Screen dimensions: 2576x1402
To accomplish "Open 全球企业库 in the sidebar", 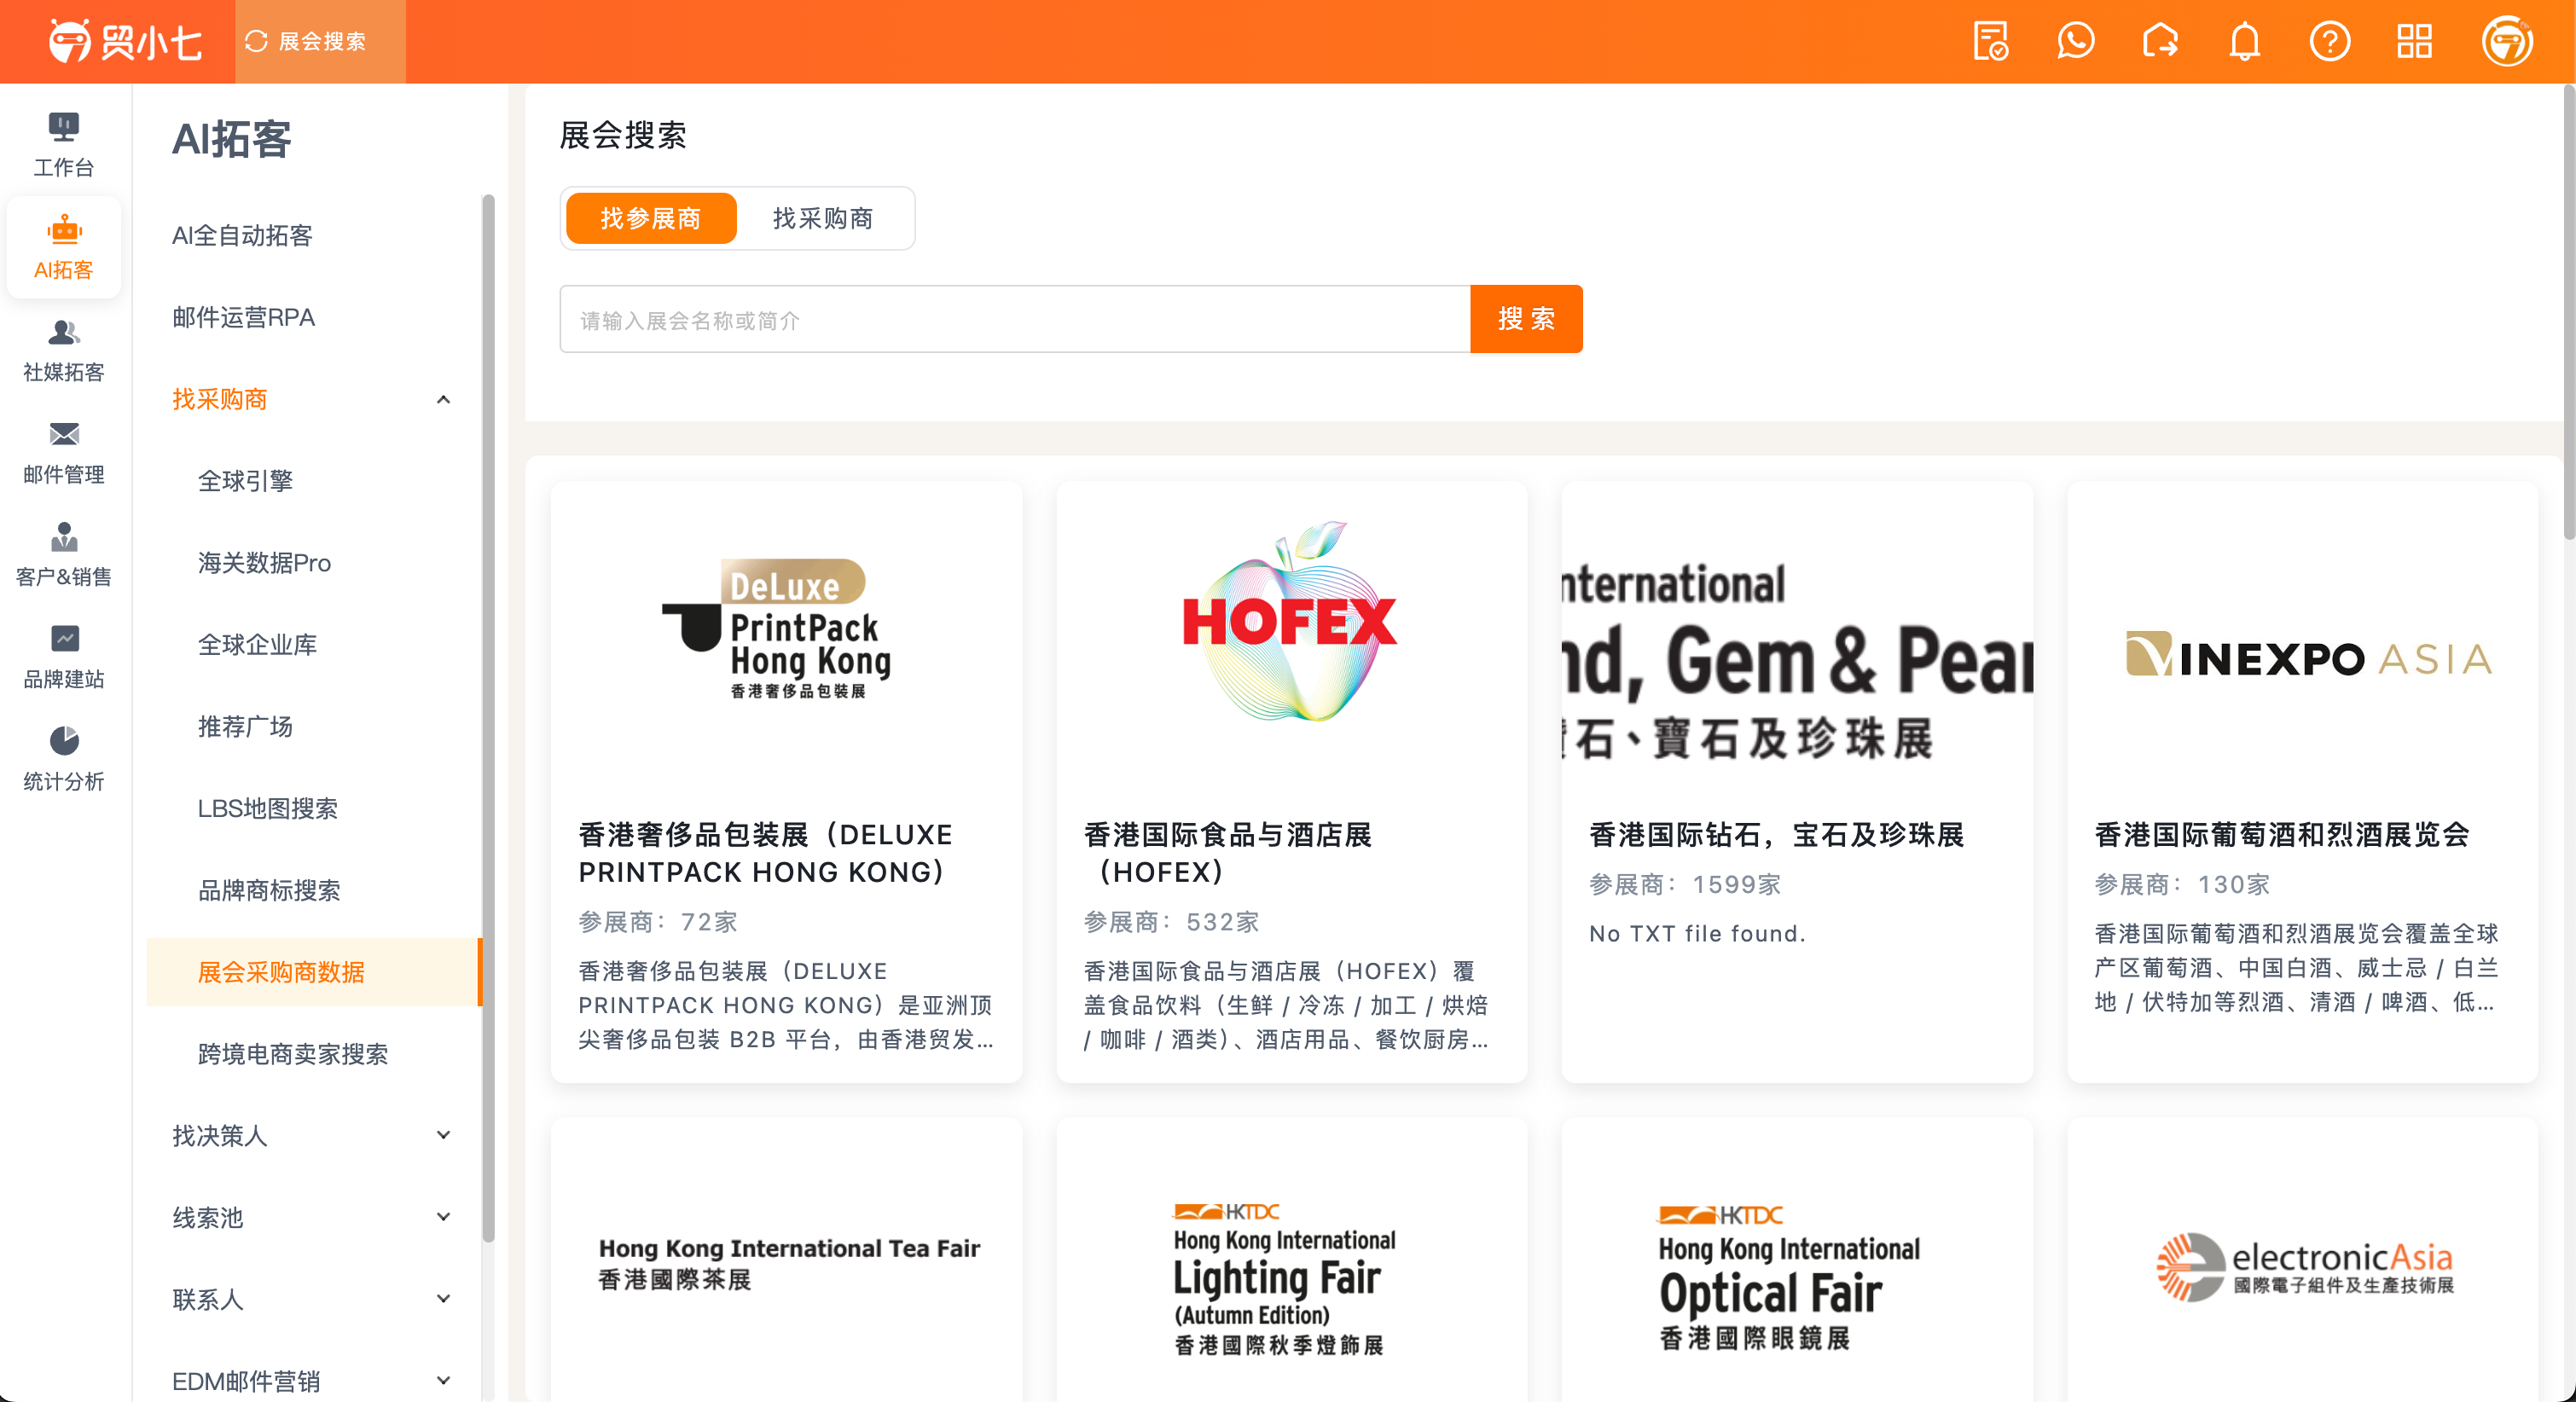I will (257, 645).
